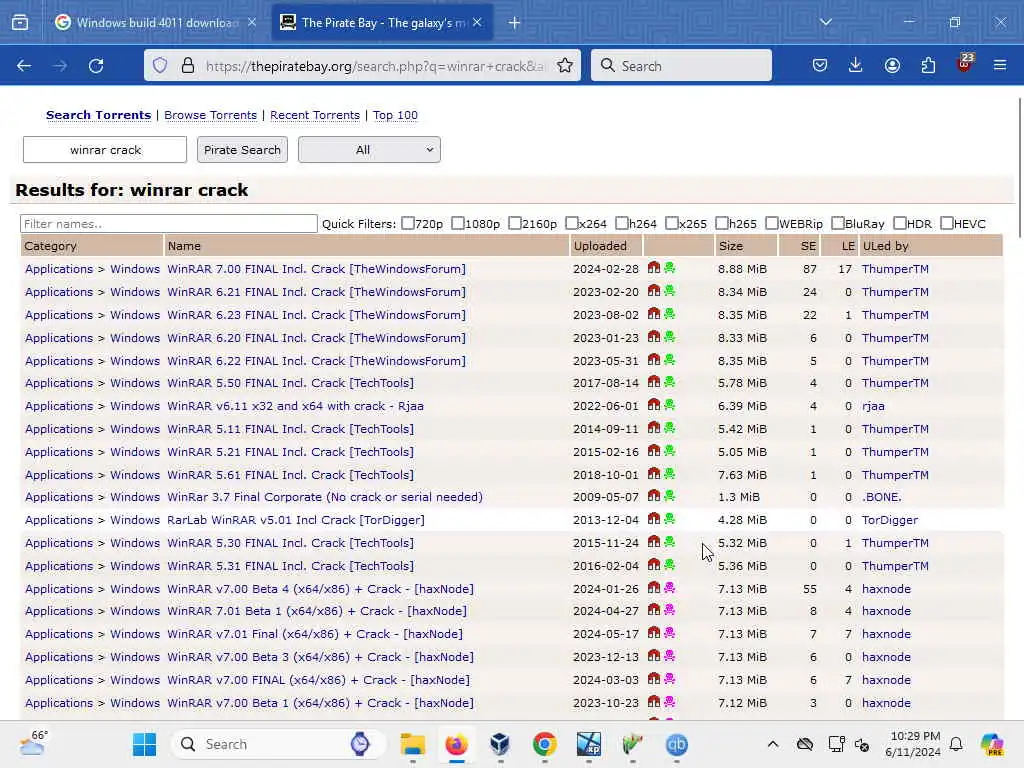The height and width of the screenshot is (768, 1024).
Task: Click the padlock site info icon
Action: (187, 65)
